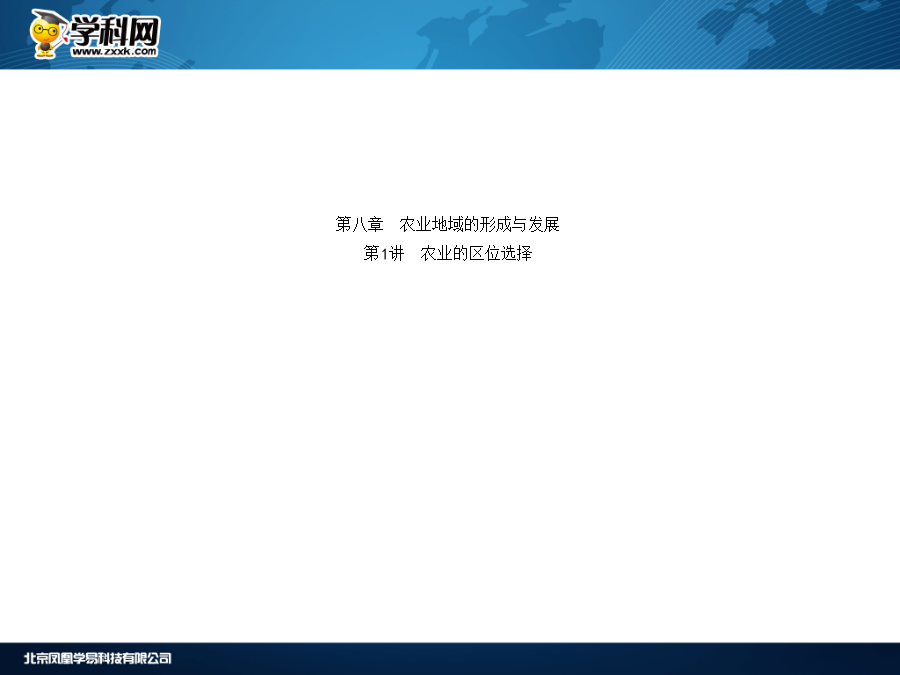Select the lecture title 第1讲 农业的区位选择
Viewport: 900px width, 675px height.
(x=448, y=253)
